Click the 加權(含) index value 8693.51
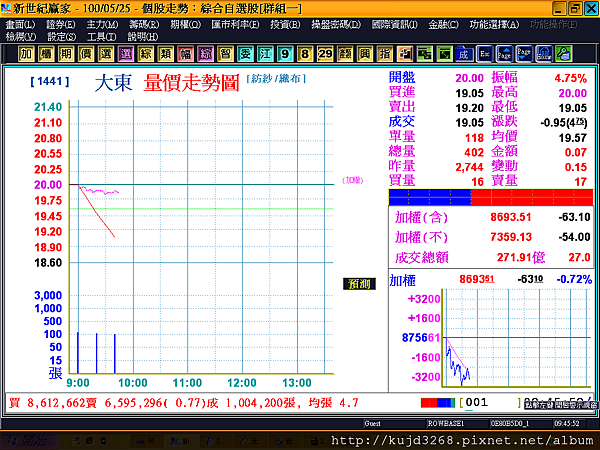The width and height of the screenshot is (600, 450). click(511, 217)
